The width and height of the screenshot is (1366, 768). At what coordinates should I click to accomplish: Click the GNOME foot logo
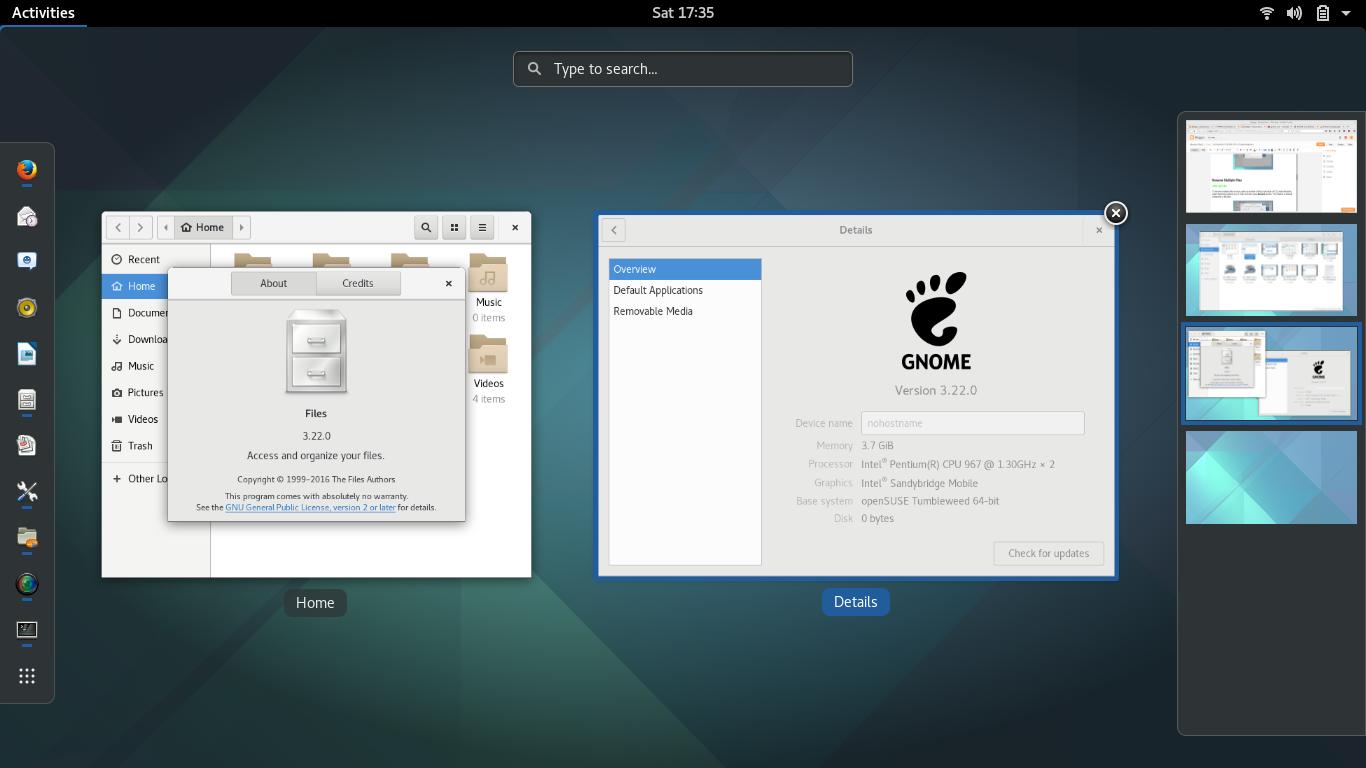[x=936, y=321]
